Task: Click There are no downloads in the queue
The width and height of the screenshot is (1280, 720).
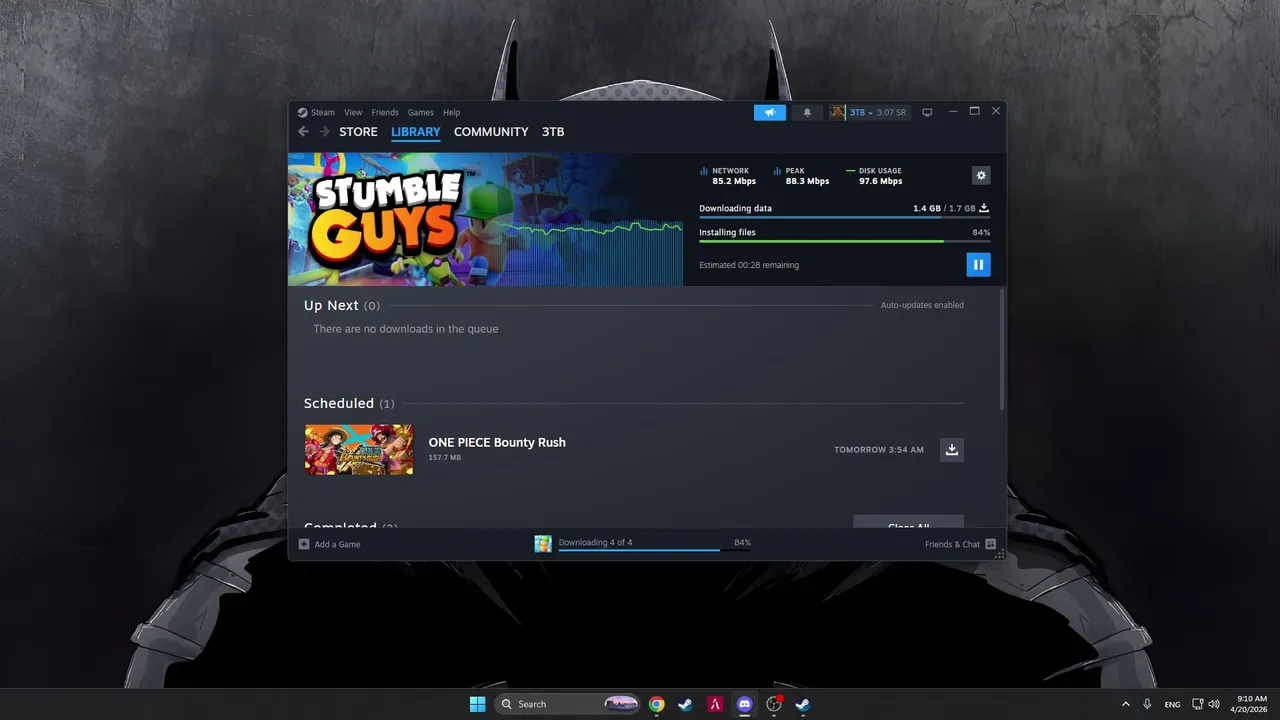Action: point(405,329)
